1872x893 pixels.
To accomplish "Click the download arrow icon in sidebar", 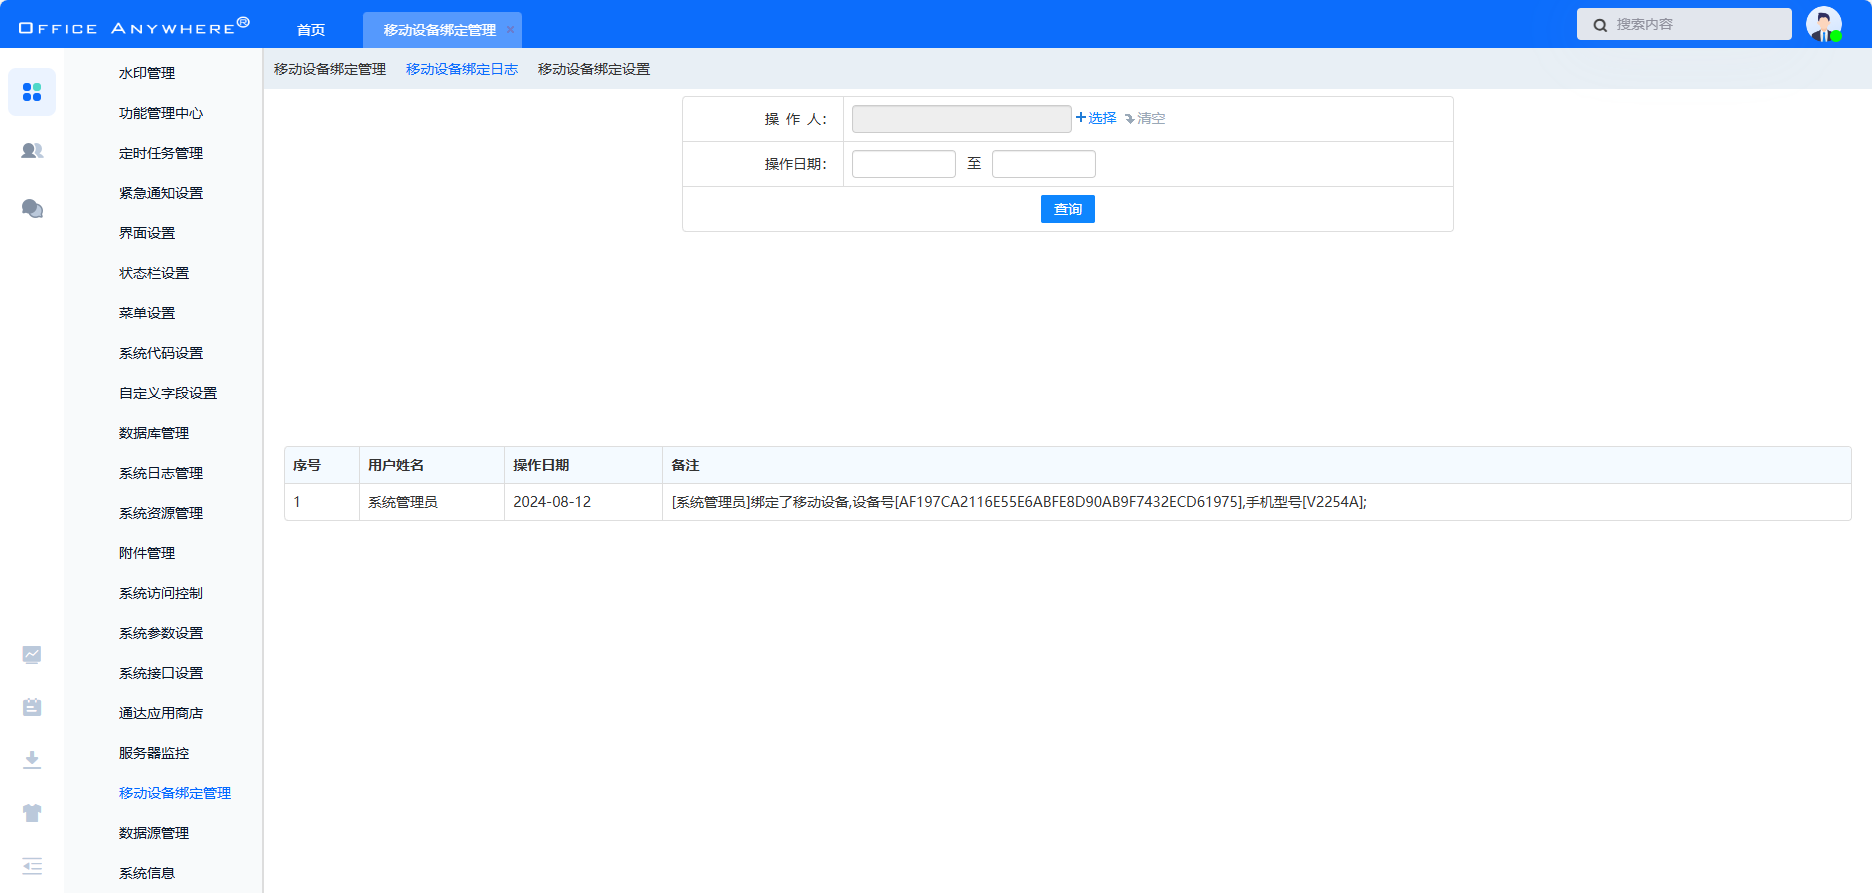I will (x=32, y=760).
